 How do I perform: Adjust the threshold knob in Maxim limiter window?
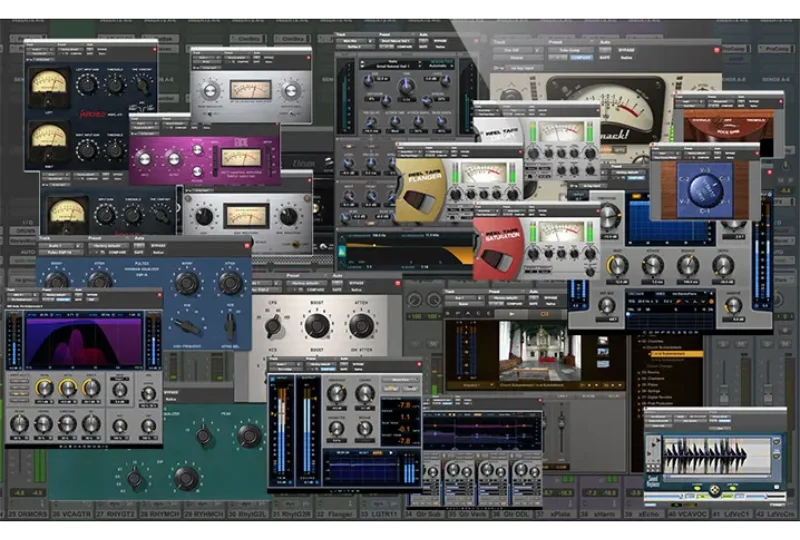[336, 394]
